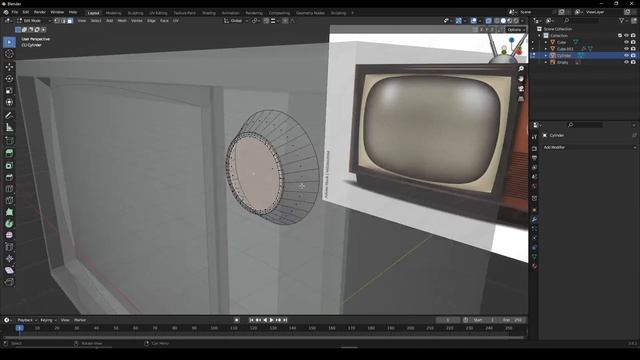
Task: Toggle Collection exclude checkbox
Action: pos(620,36)
